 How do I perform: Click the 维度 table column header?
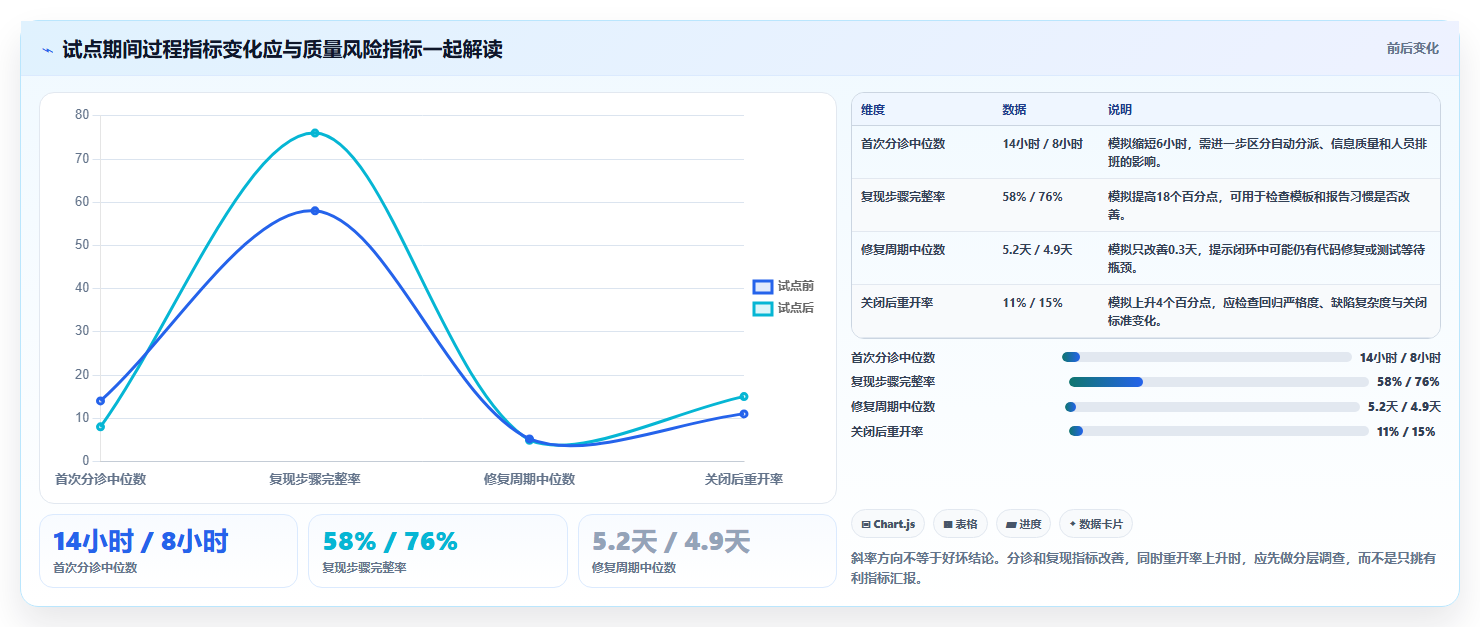[873, 110]
